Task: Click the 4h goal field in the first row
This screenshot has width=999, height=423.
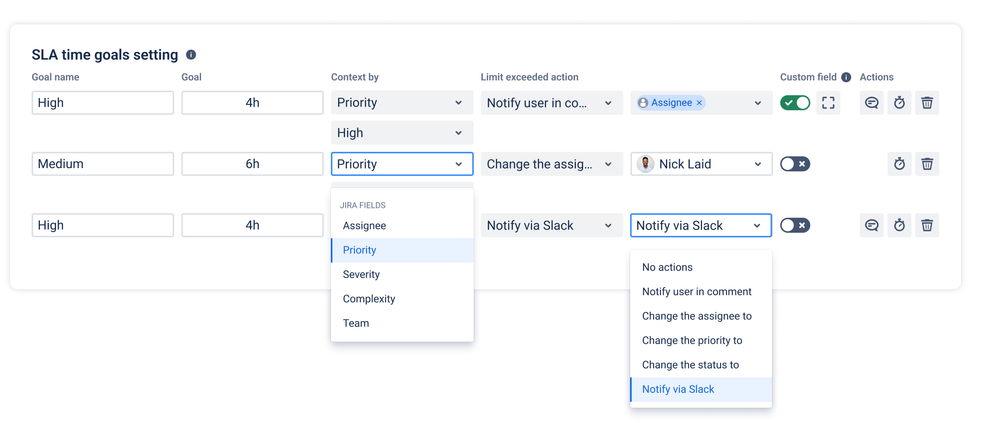Action: point(252,103)
